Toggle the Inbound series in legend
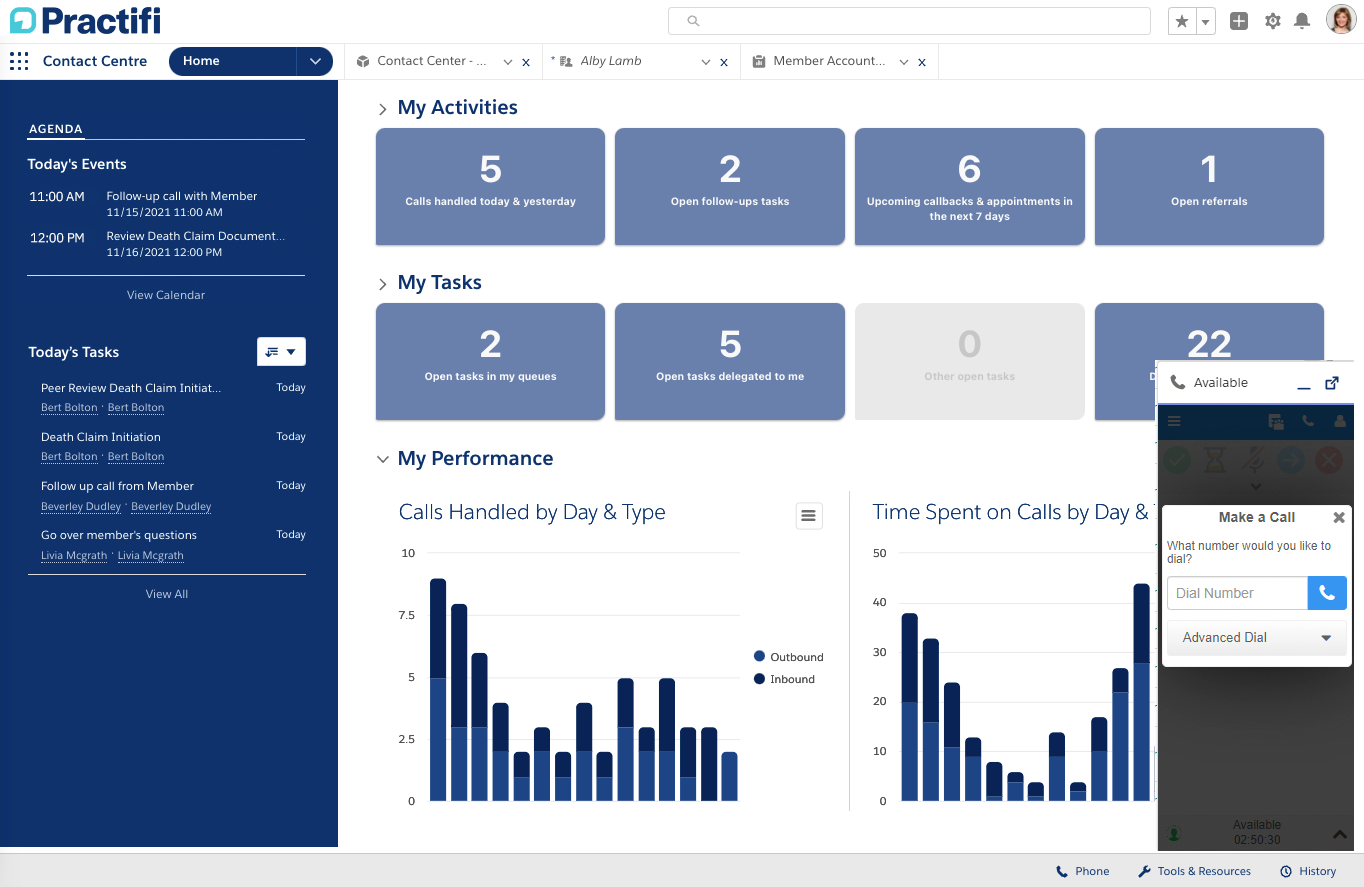Image resolution: width=1364 pixels, height=887 pixels. (x=791, y=679)
